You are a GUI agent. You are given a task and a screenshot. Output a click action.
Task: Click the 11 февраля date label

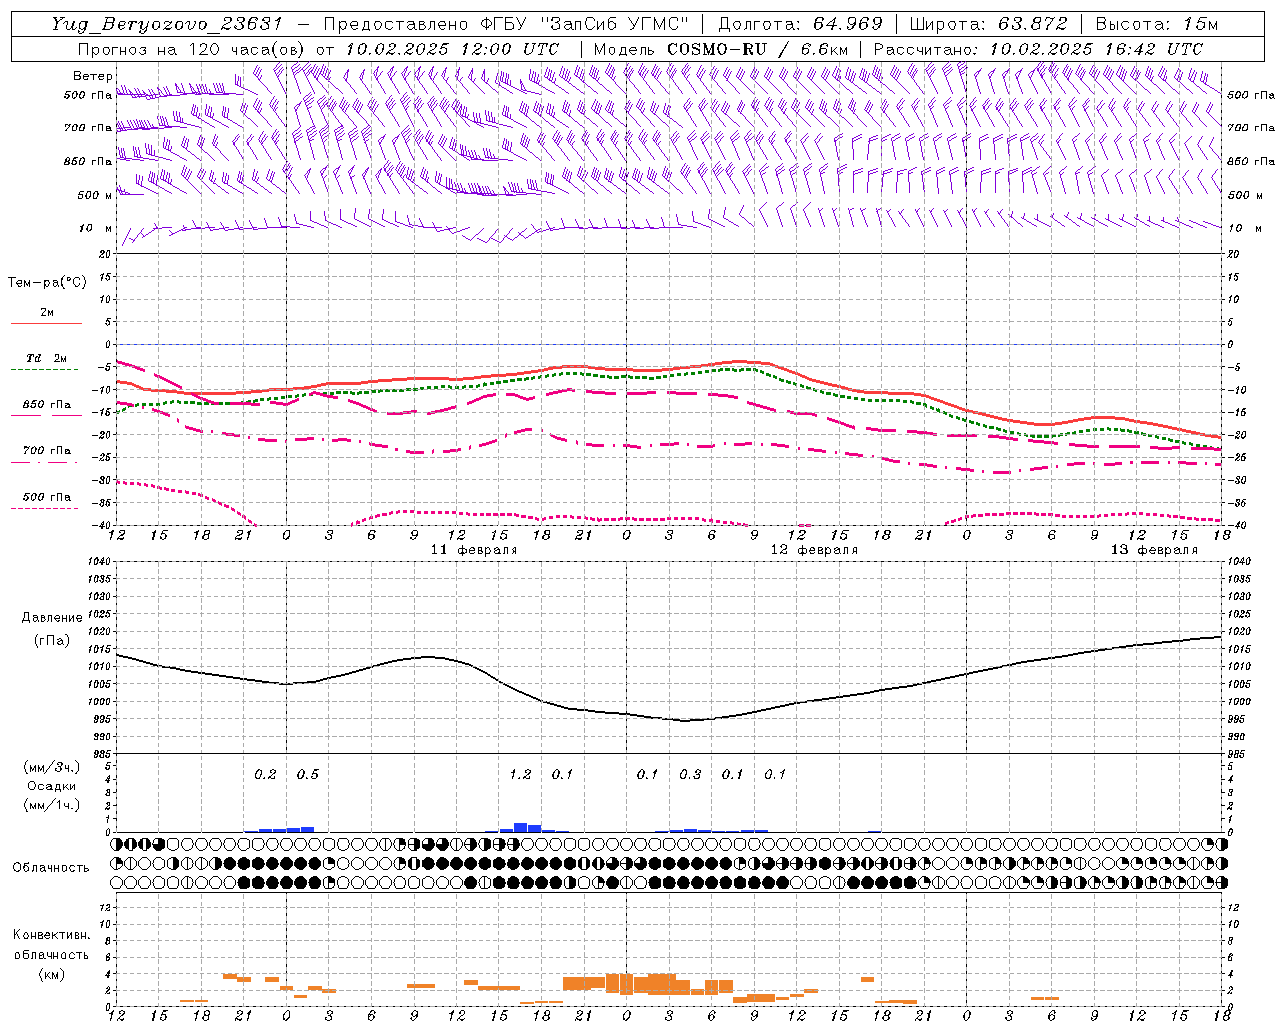[474, 550]
